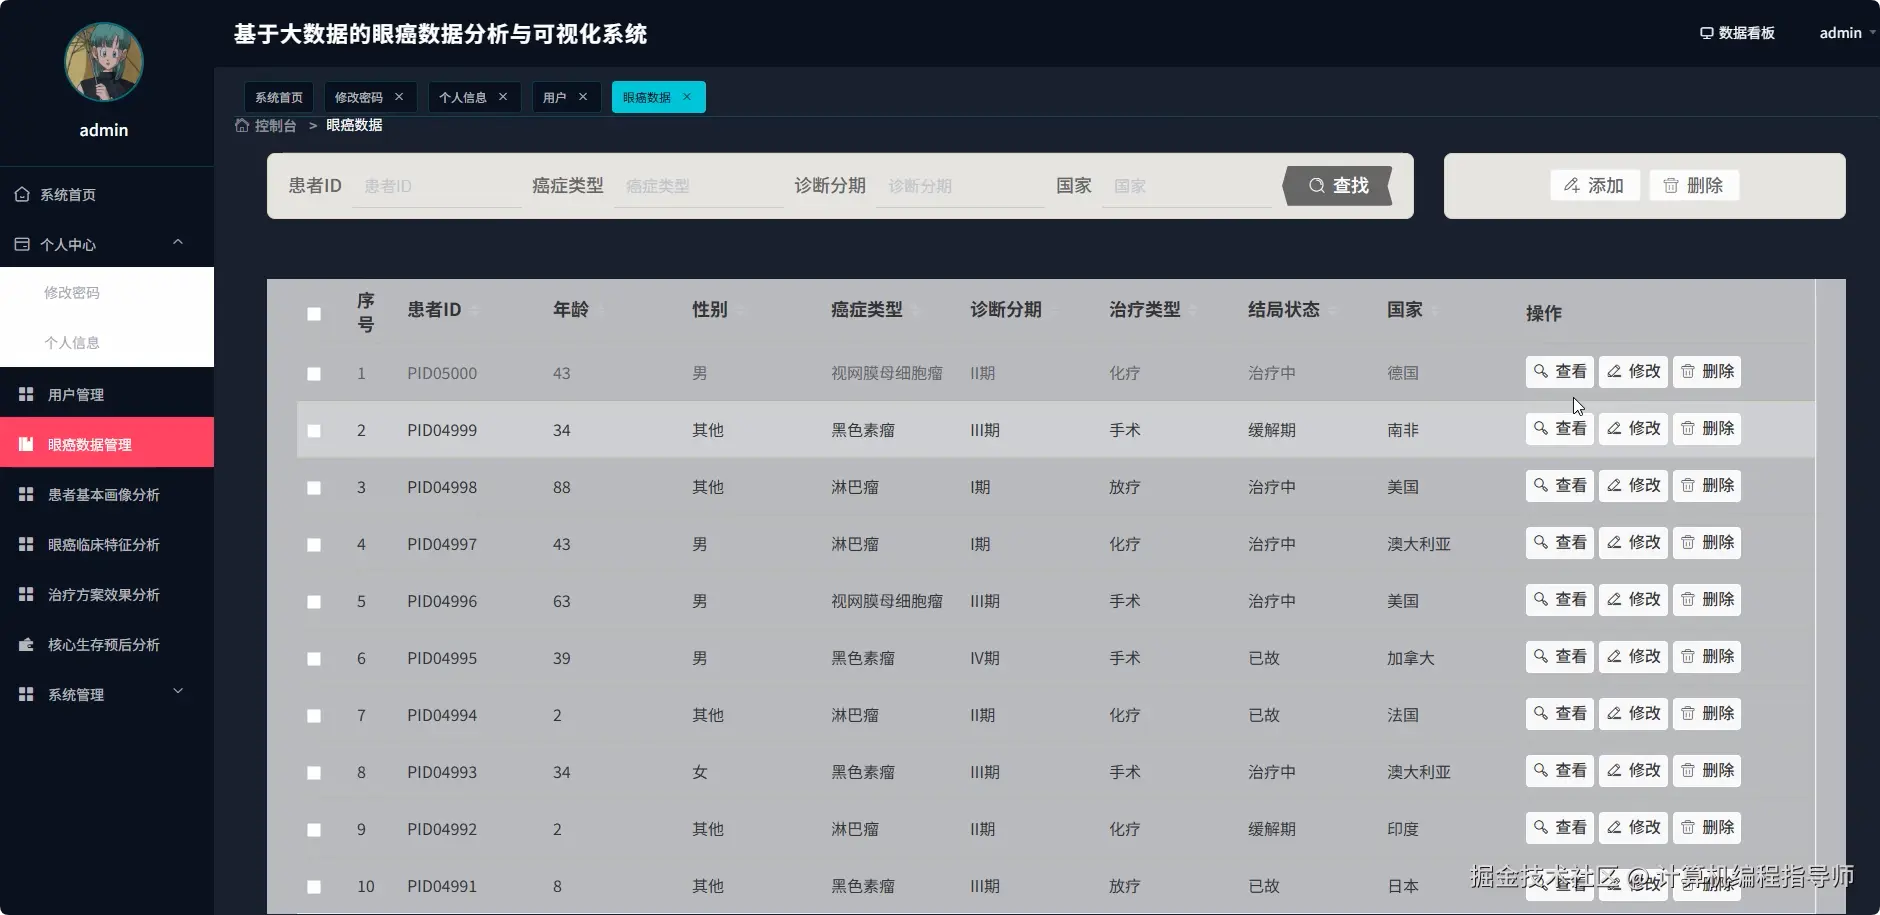Edit record PID04992 with 修改
This screenshot has height=915, width=1880.
(1633, 827)
